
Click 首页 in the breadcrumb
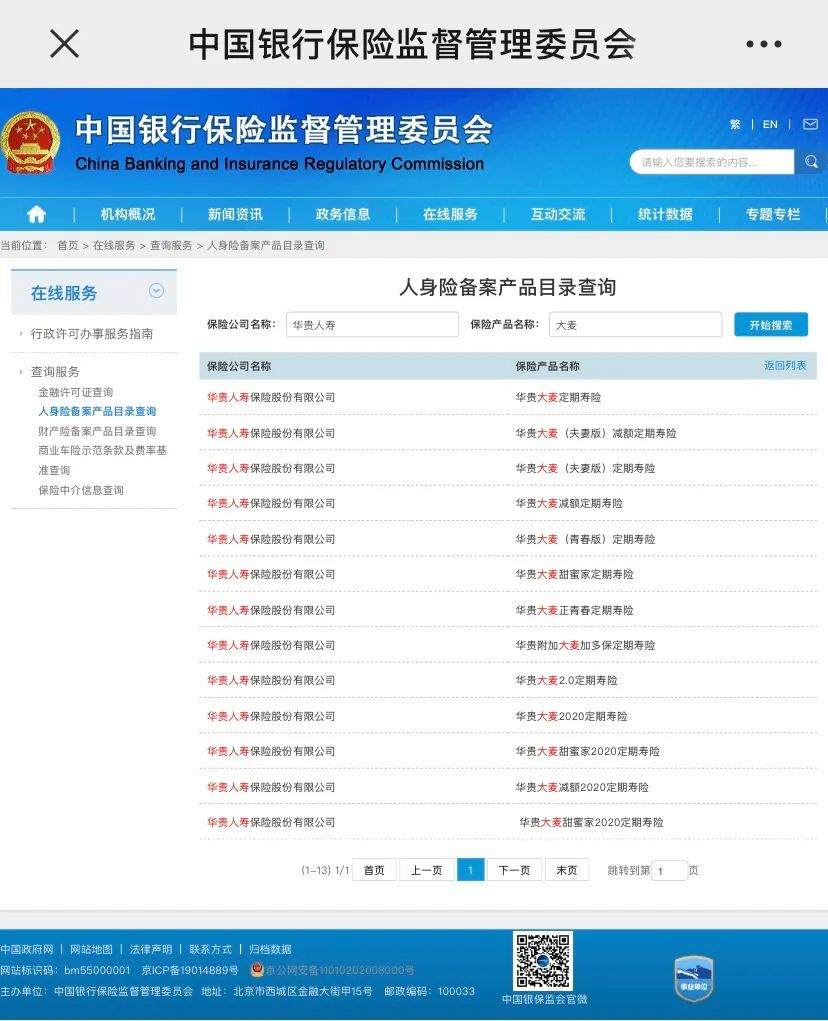pyautogui.click(x=68, y=245)
